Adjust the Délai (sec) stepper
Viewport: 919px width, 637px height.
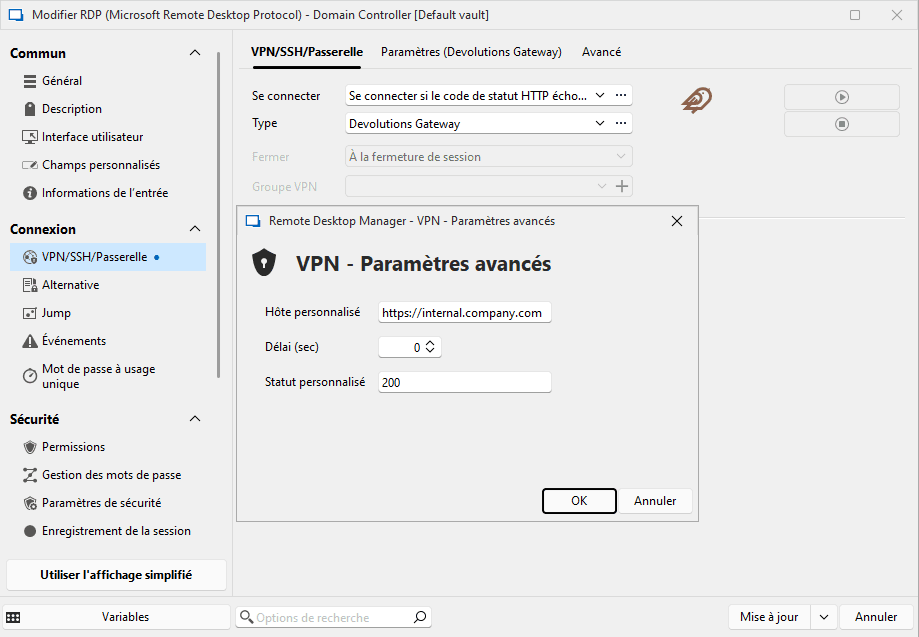coord(430,347)
